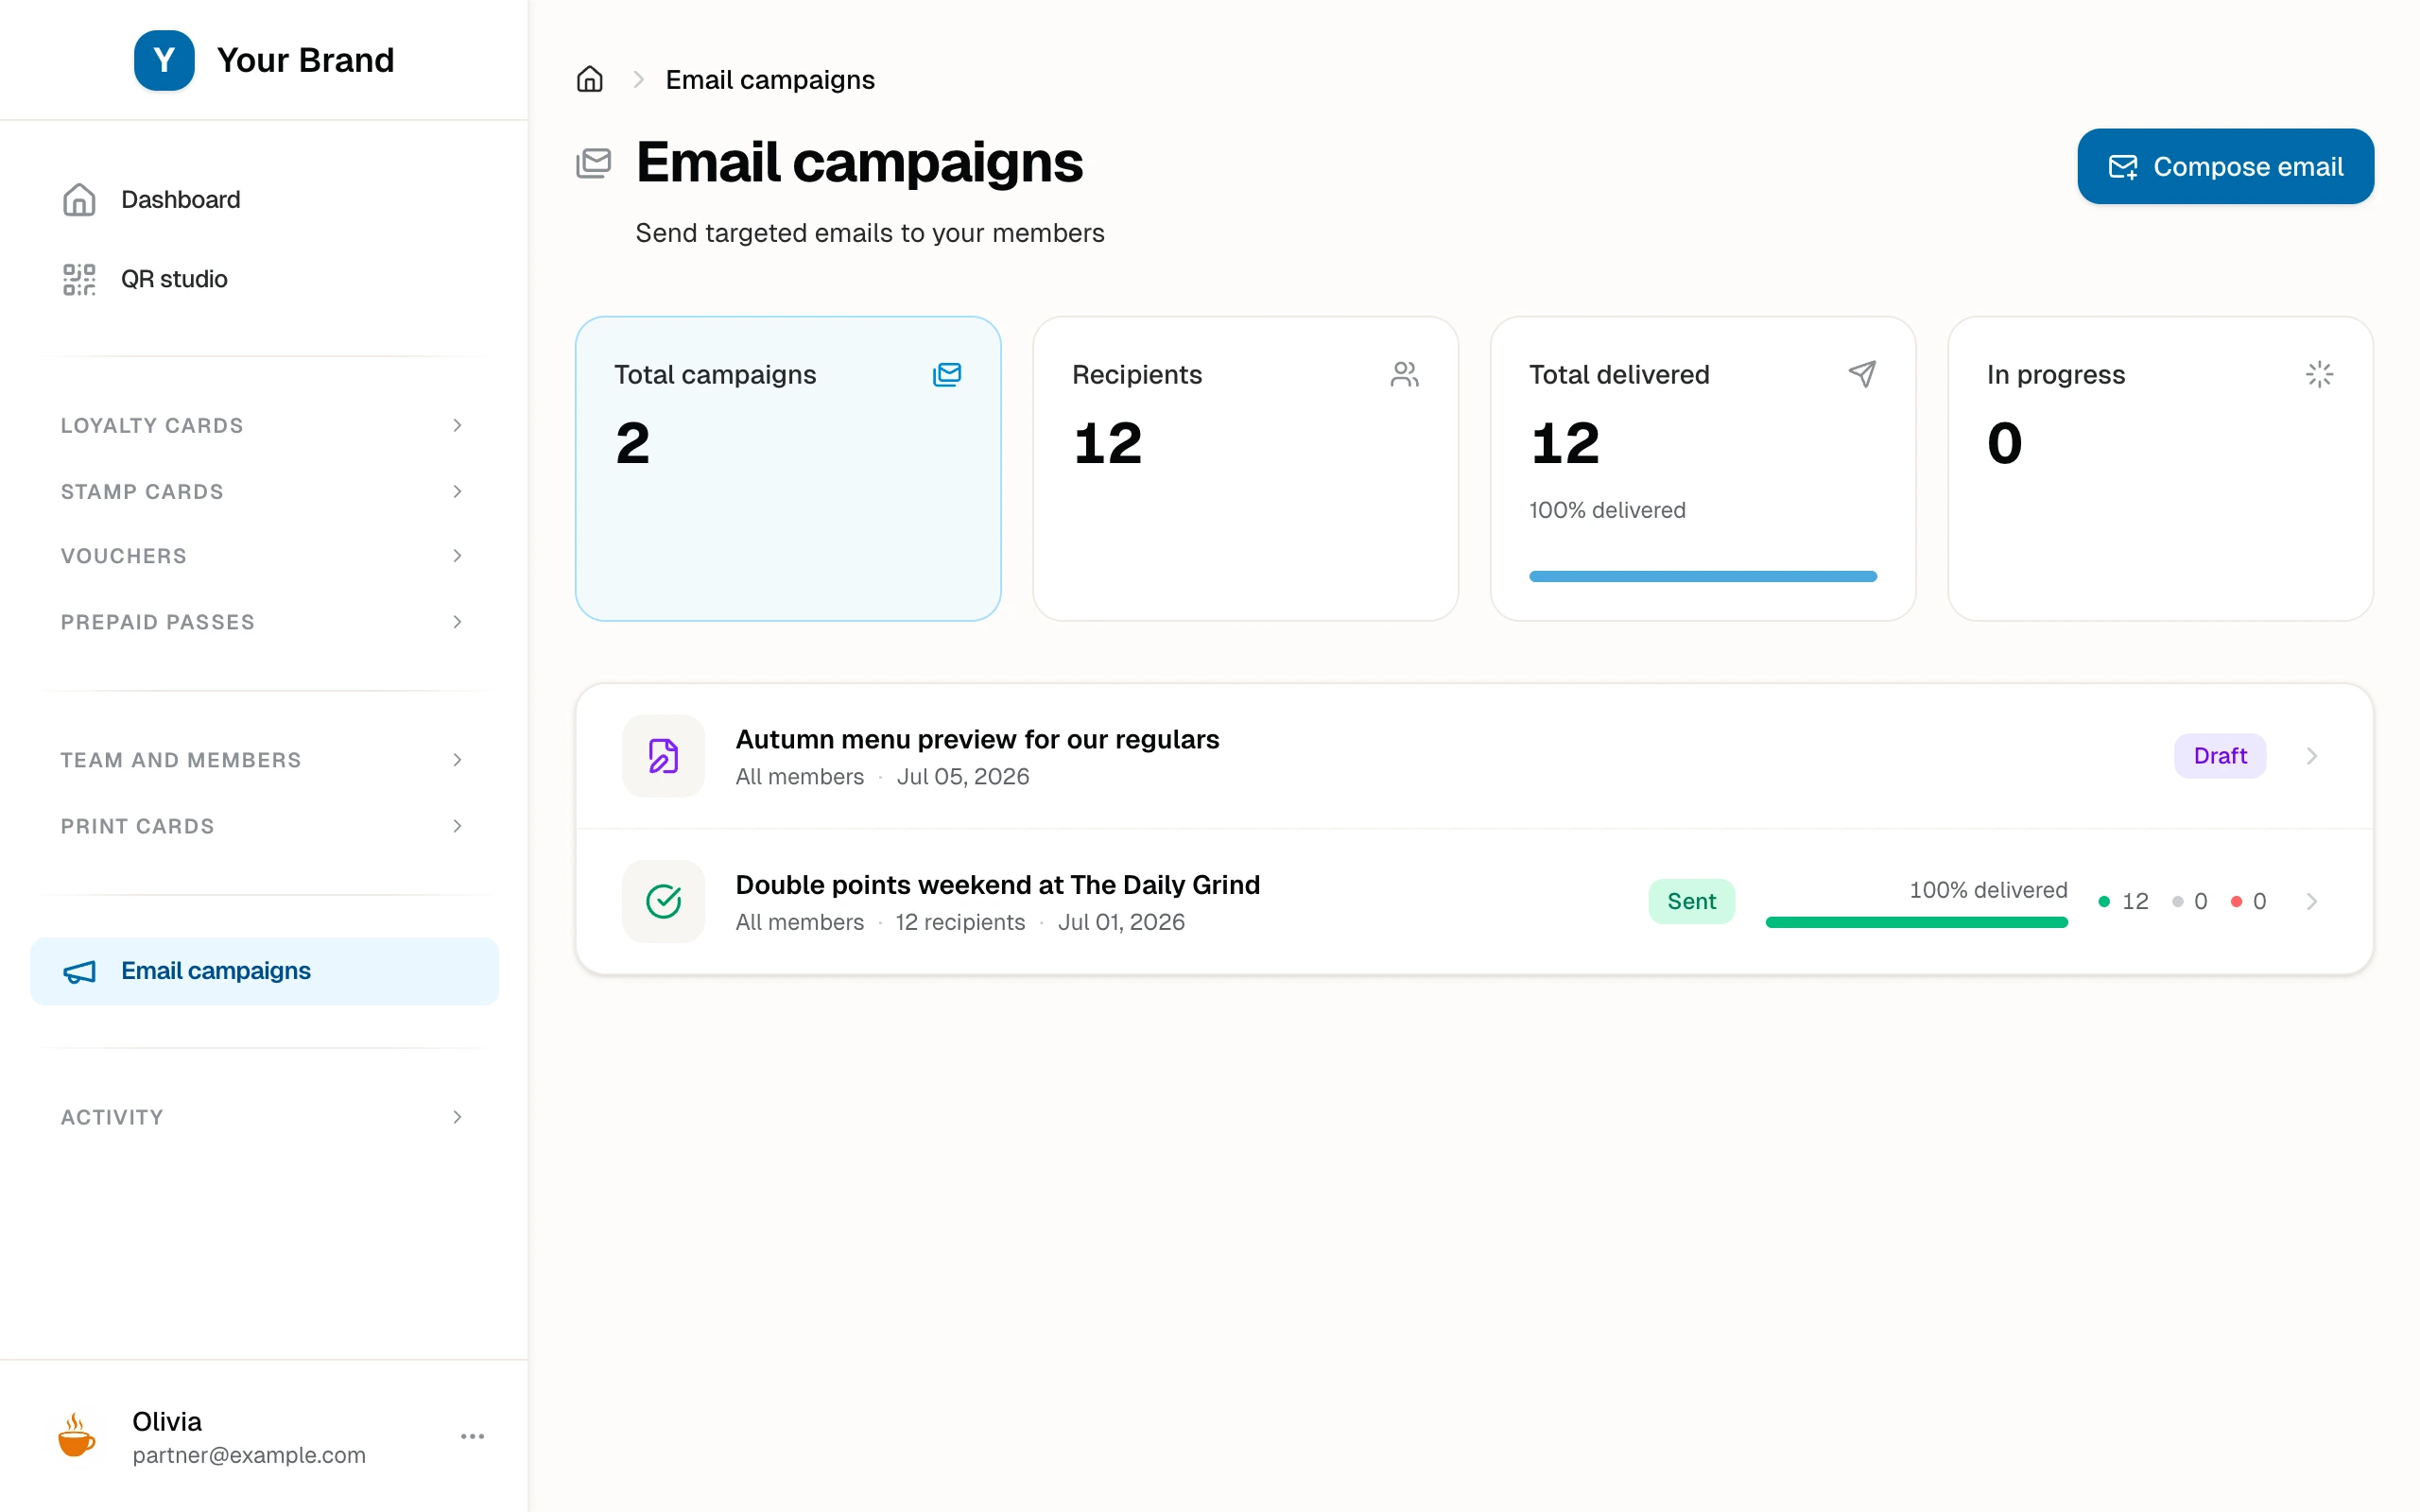Click the spinner icon on In progress card
The width and height of the screenshot is (2420, 1512).
click(2319, 374)
